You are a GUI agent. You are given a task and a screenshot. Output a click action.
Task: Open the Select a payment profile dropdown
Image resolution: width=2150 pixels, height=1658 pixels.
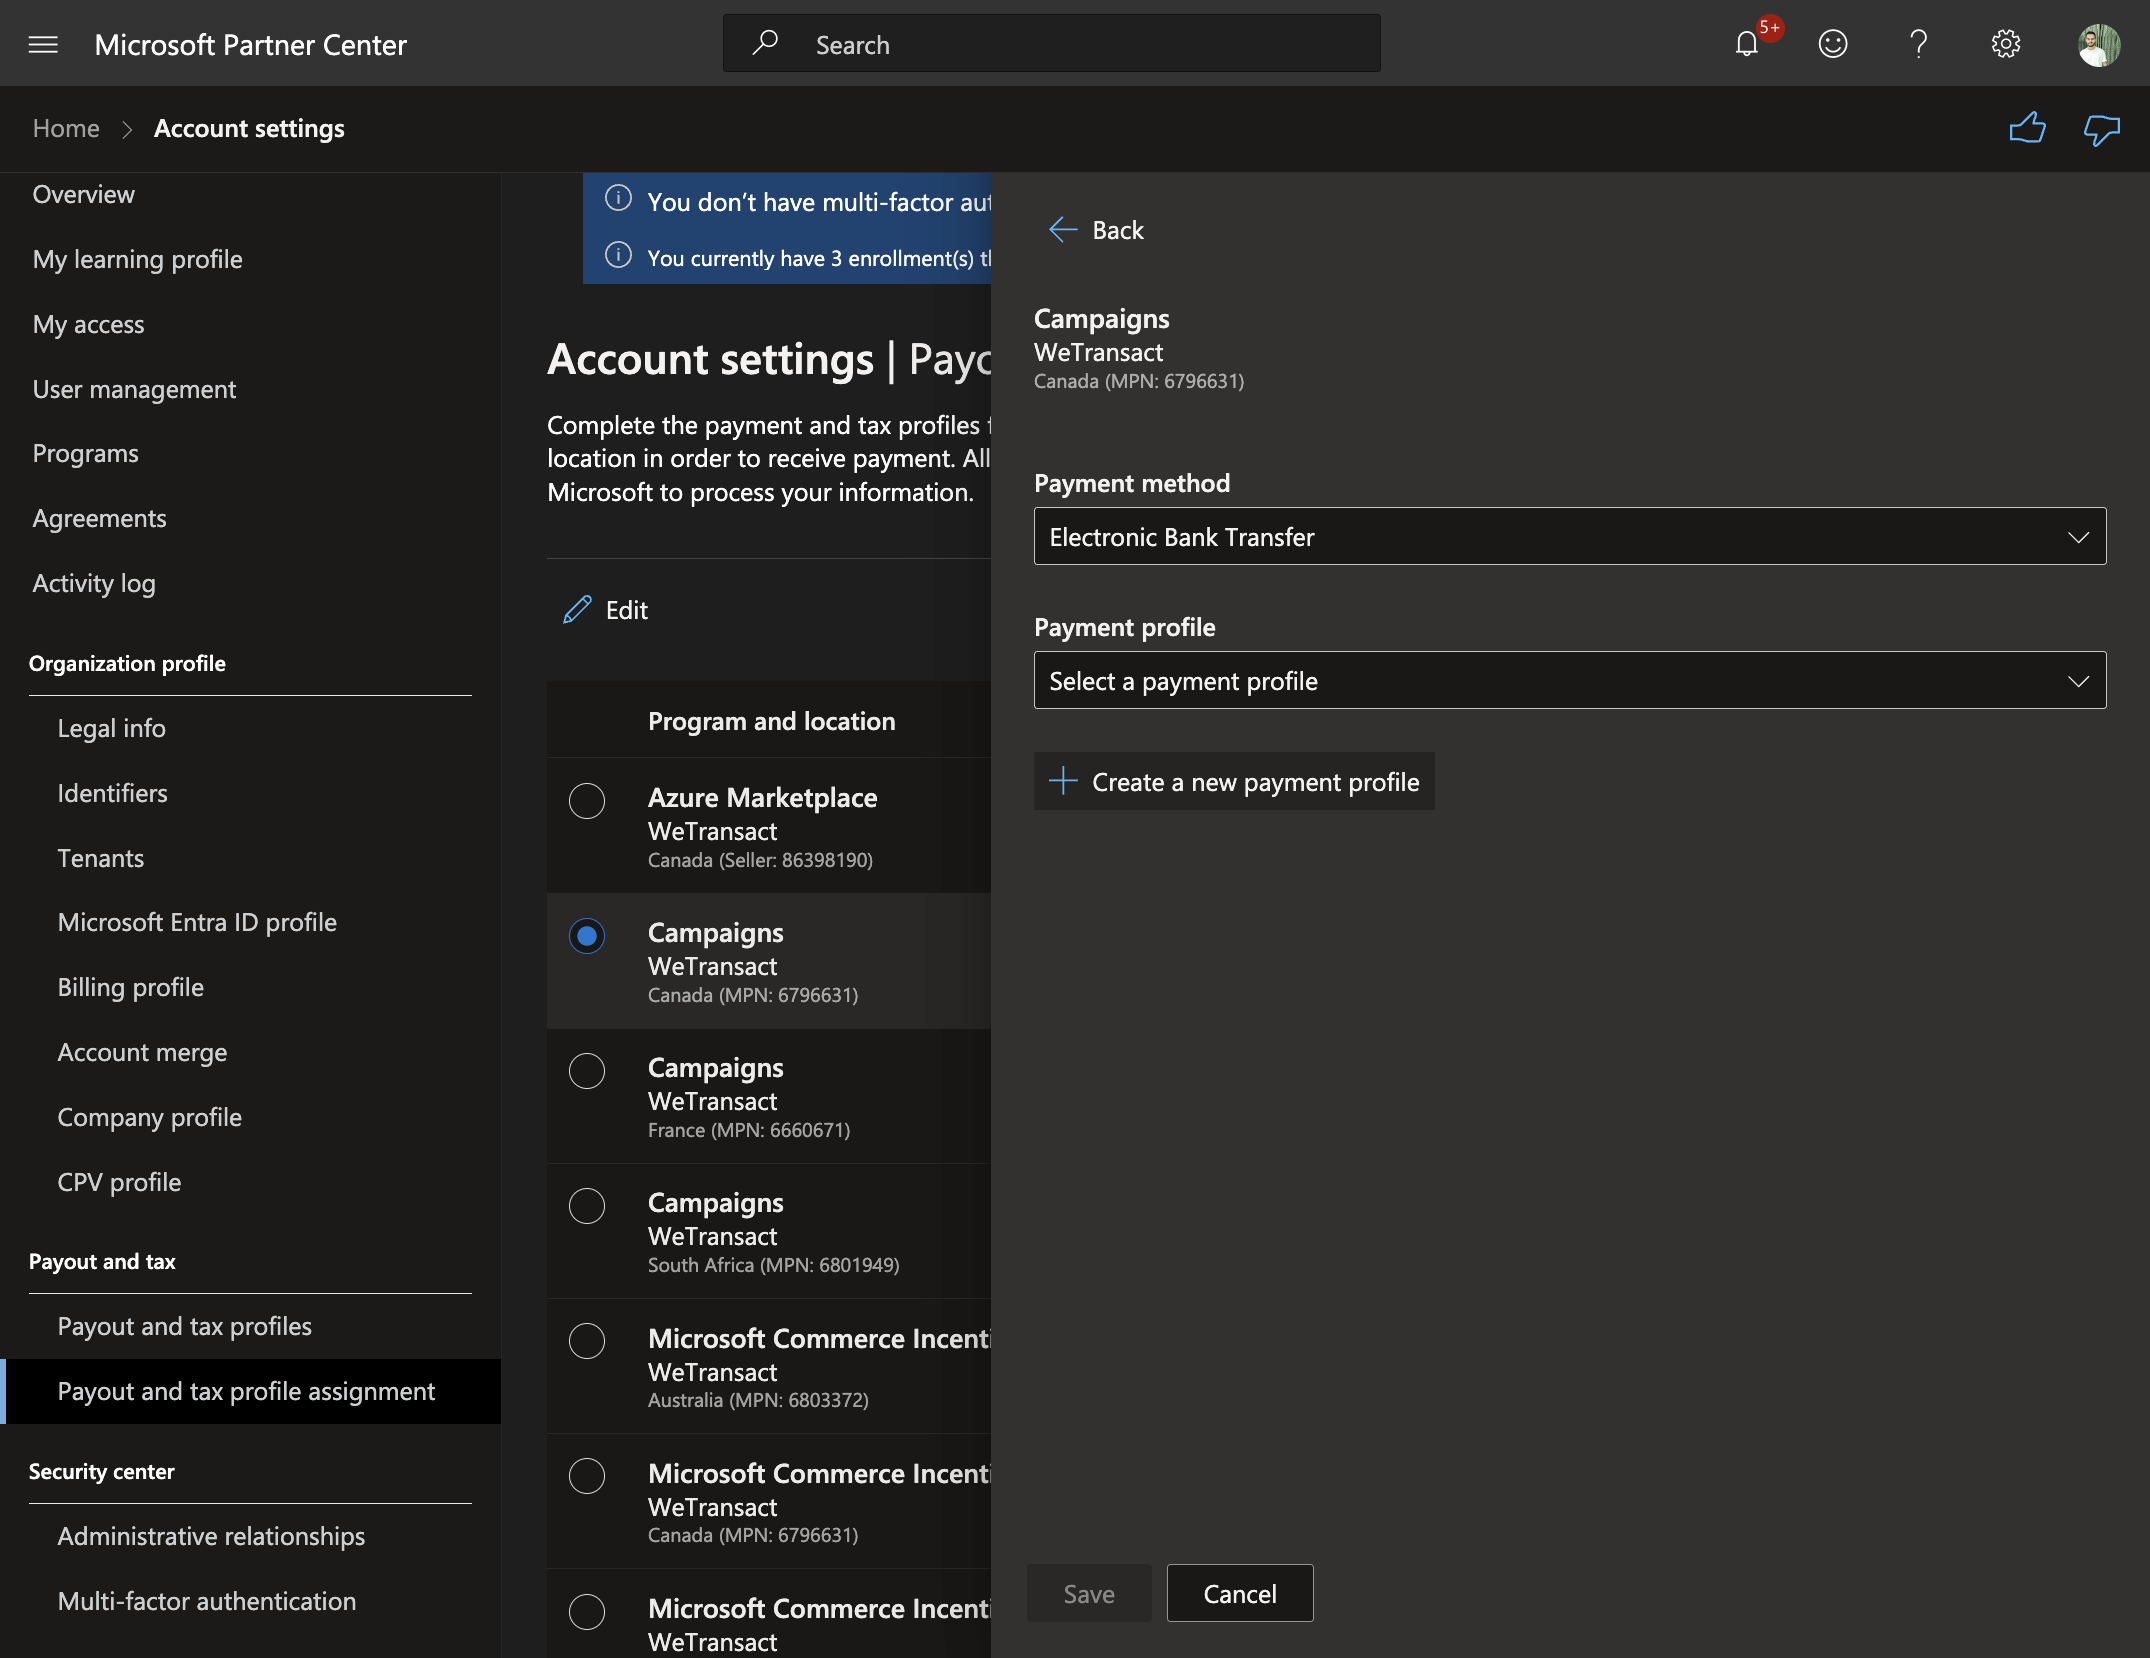pos(1570,681)
